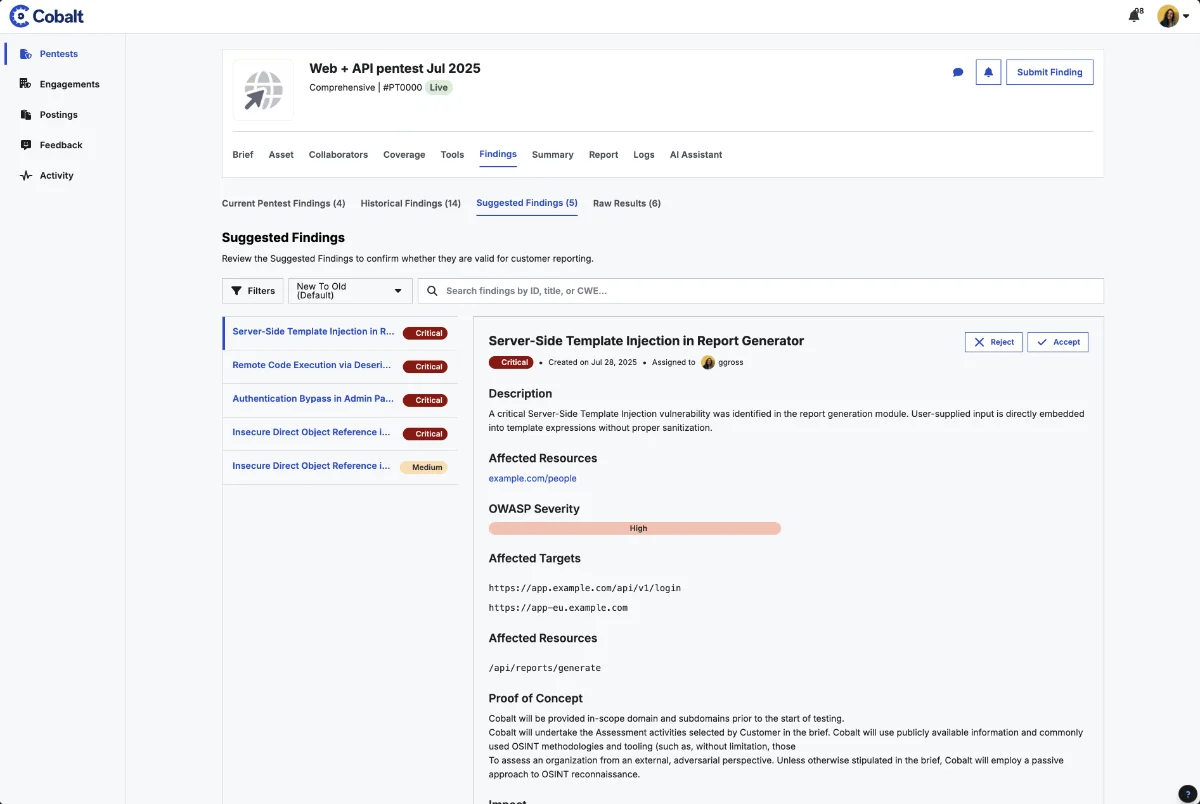Open the pentest comments chat icon
The height and width of the screenshot is (804, 1200).
coord(958,72)
